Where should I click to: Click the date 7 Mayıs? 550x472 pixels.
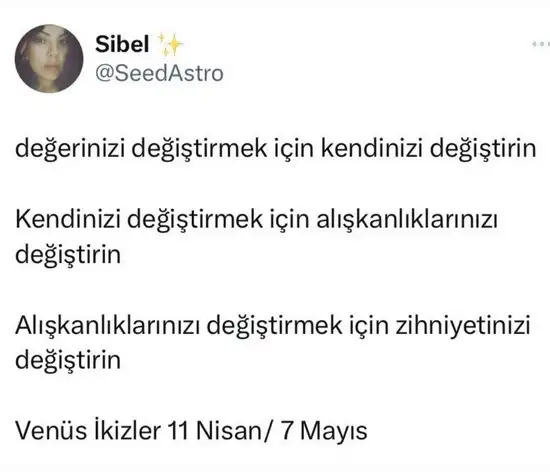tap(324, 431)
